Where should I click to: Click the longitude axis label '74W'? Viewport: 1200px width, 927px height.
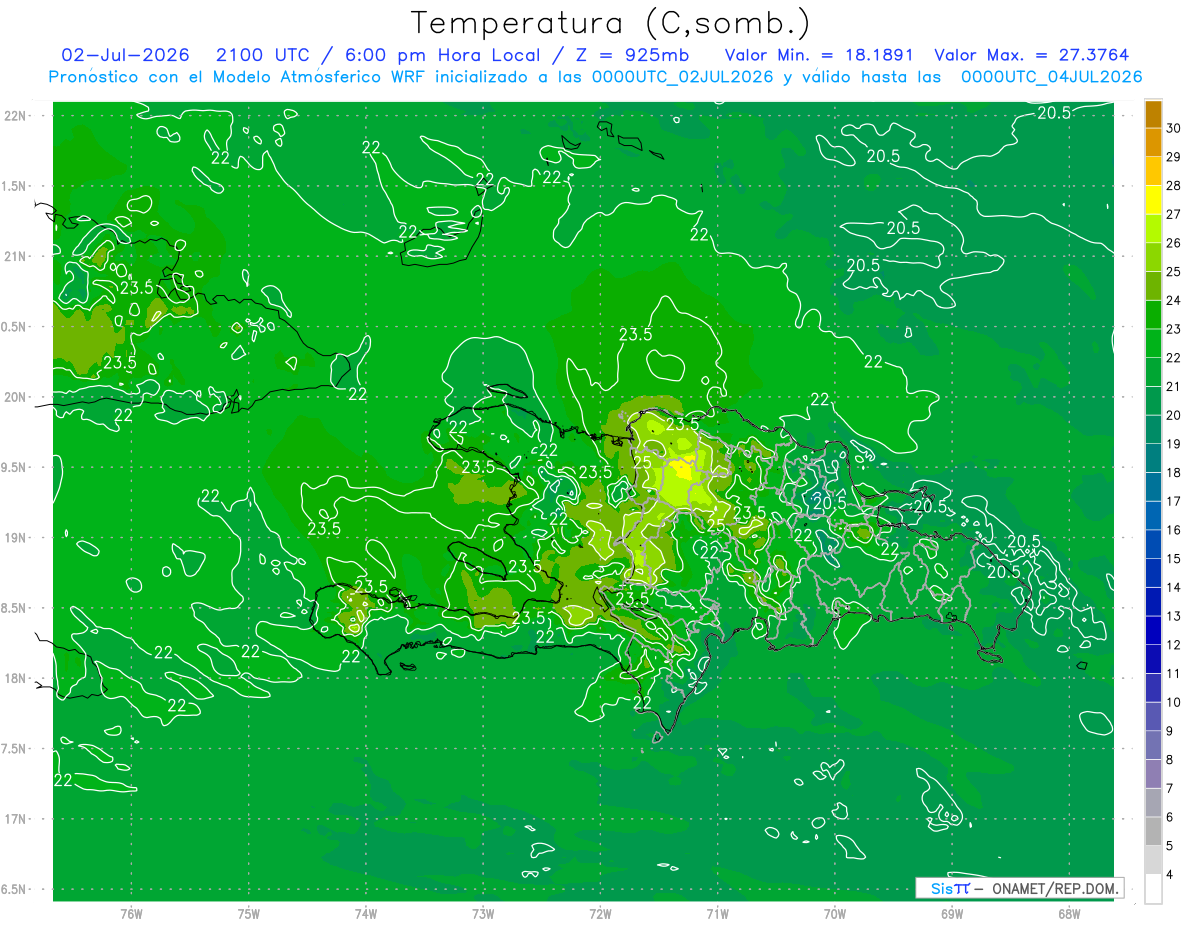(366, 914)
